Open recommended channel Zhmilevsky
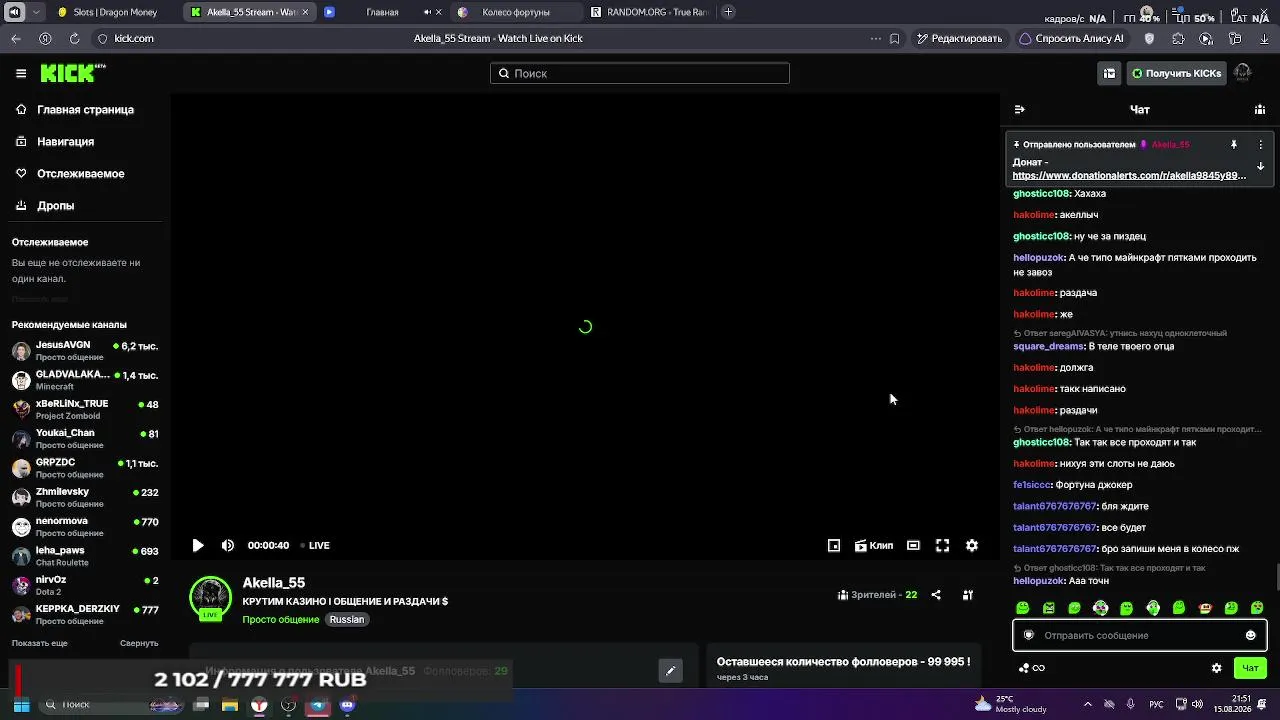 coord(85,498)
